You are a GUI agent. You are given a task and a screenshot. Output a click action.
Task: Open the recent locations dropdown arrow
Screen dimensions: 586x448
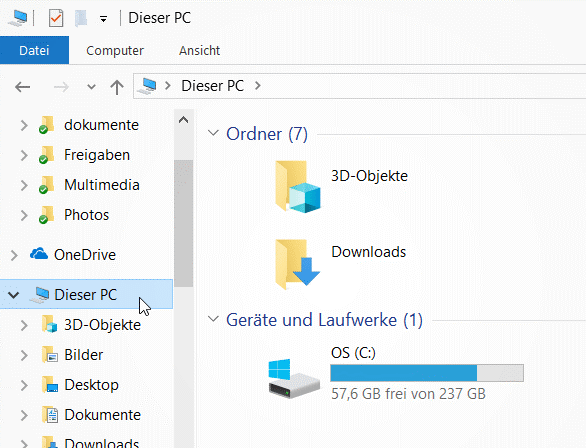click(x=91, y=87)
